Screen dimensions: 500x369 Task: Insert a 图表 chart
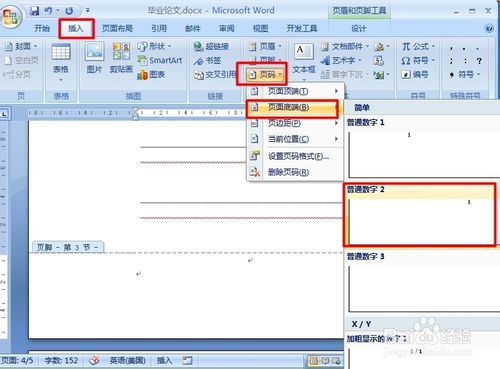coord(151,74)
